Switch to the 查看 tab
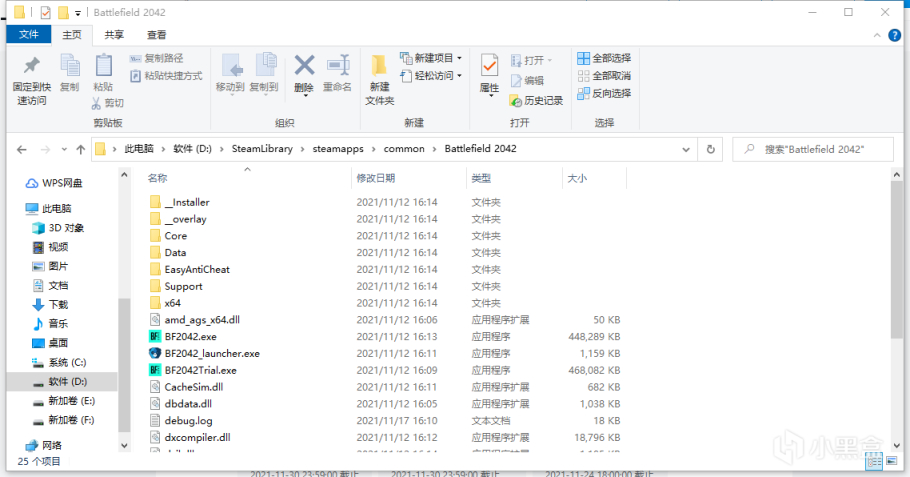The image size is (910, 477). (156, 35)
